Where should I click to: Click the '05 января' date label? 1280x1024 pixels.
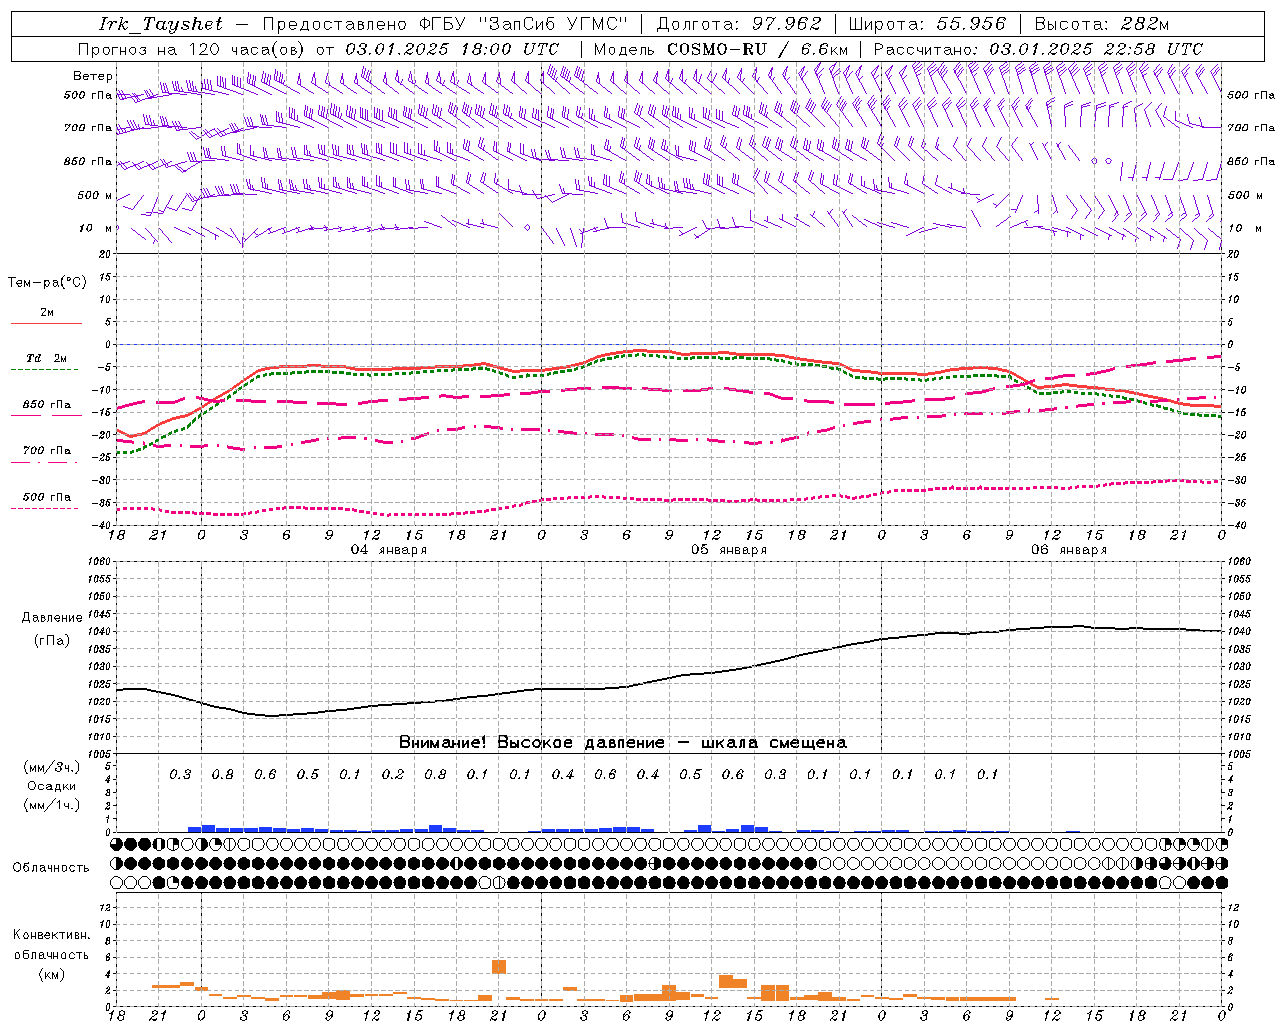click(x=729, y=550)
